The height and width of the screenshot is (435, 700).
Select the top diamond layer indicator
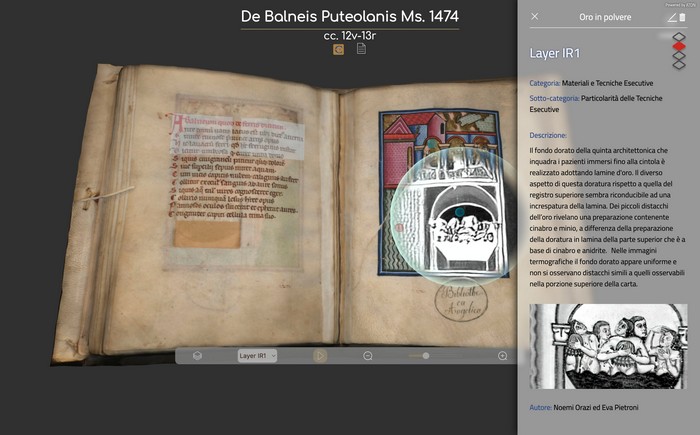coord(678,38)
